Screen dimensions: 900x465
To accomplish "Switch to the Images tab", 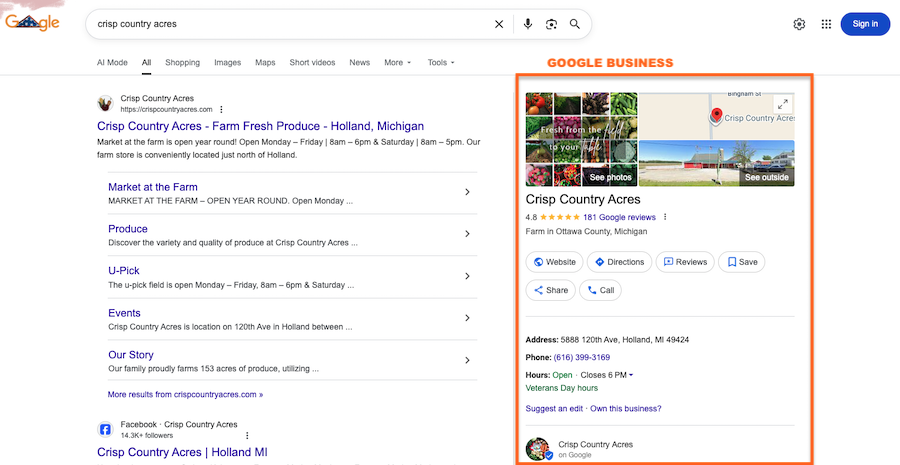I will click(x=227, y=63).
